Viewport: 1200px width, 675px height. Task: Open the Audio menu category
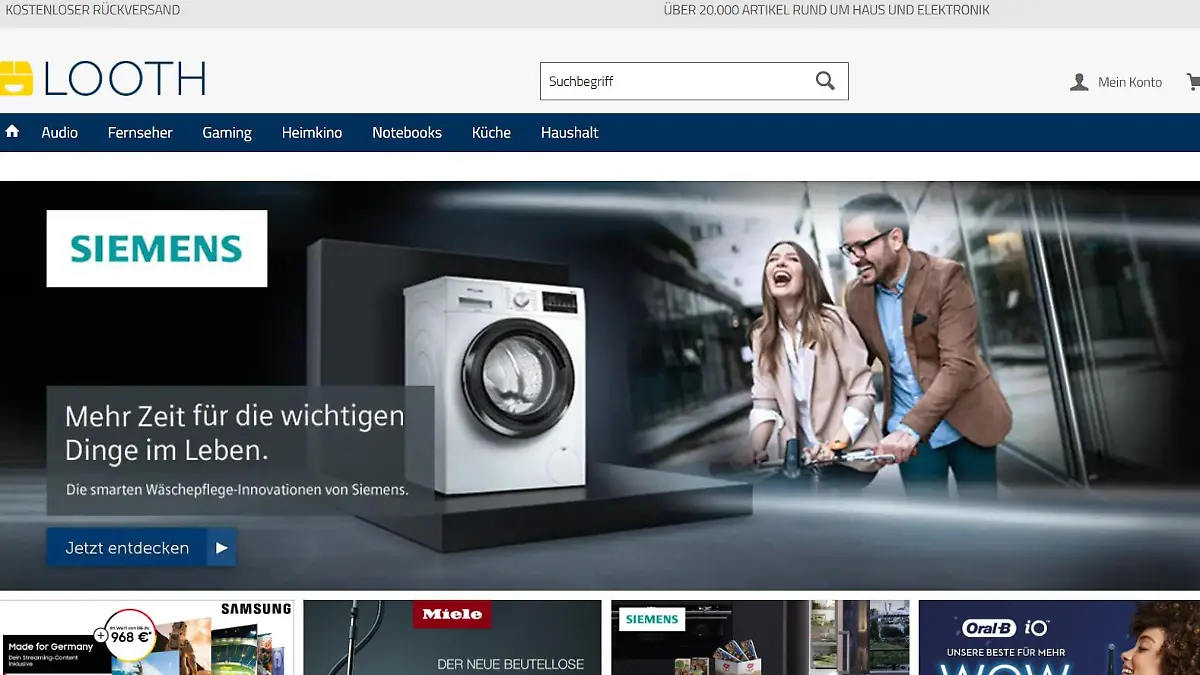coord(59,133)
